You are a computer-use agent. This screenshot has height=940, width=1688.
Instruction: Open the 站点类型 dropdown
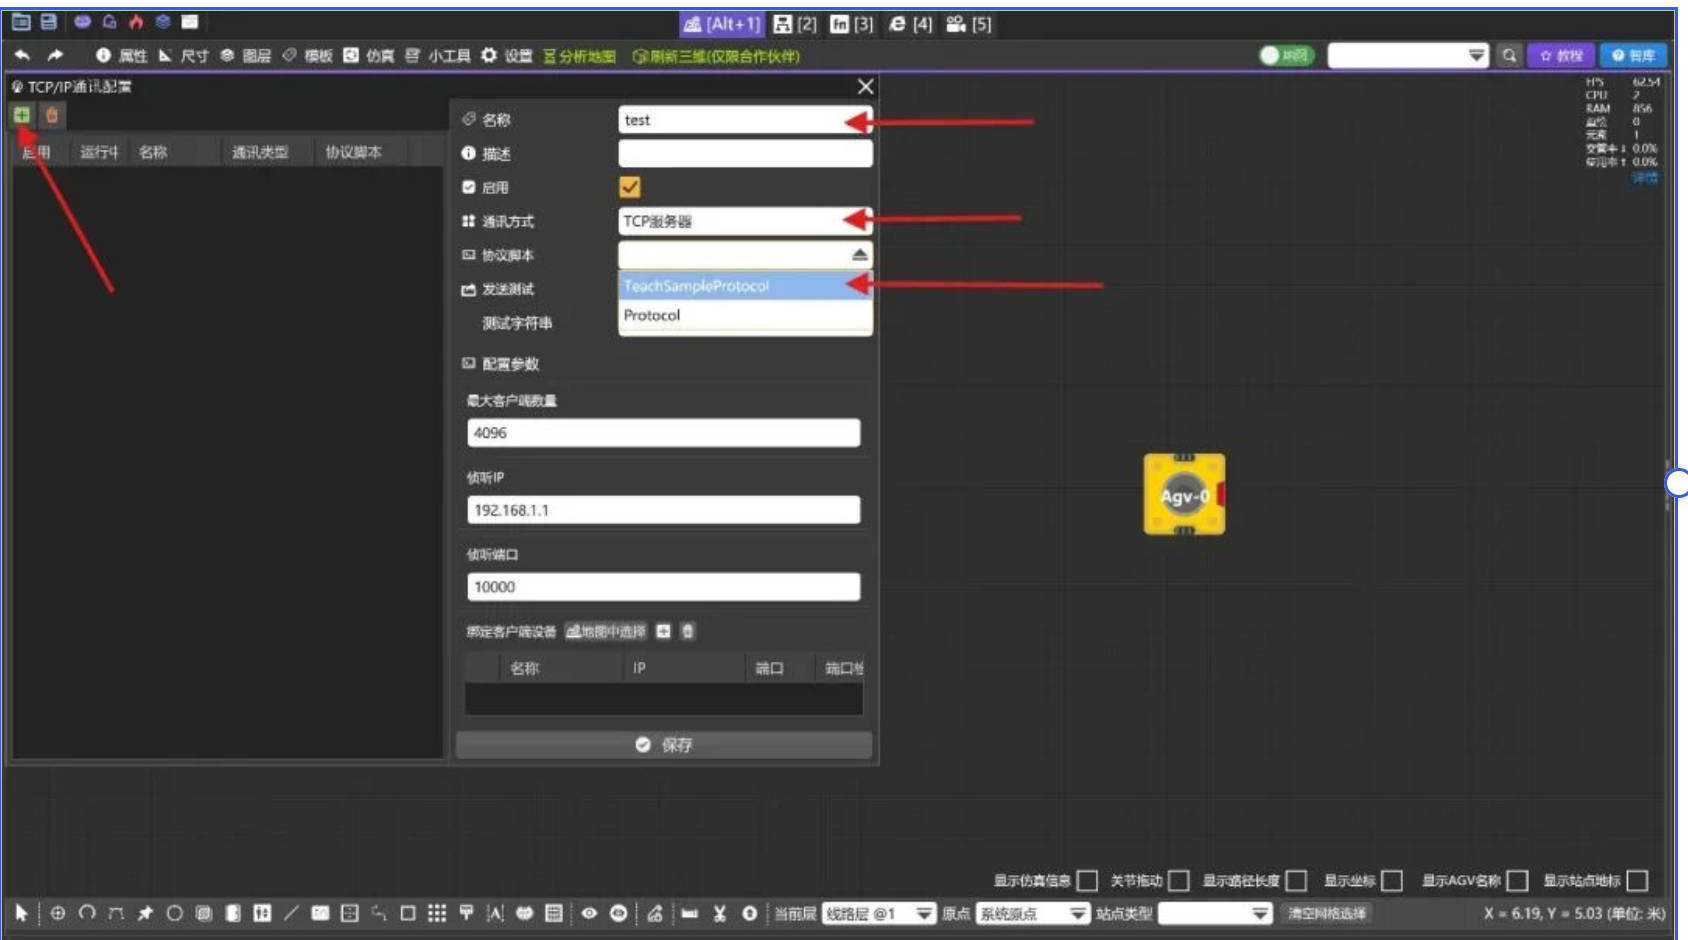pos(1215,913)
